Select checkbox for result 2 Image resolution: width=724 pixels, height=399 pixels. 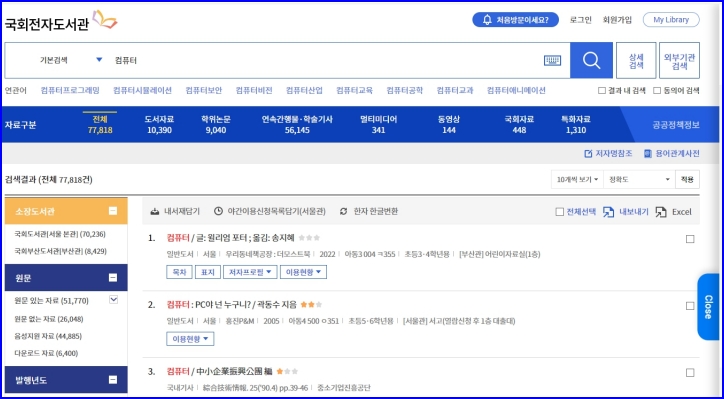690,306
